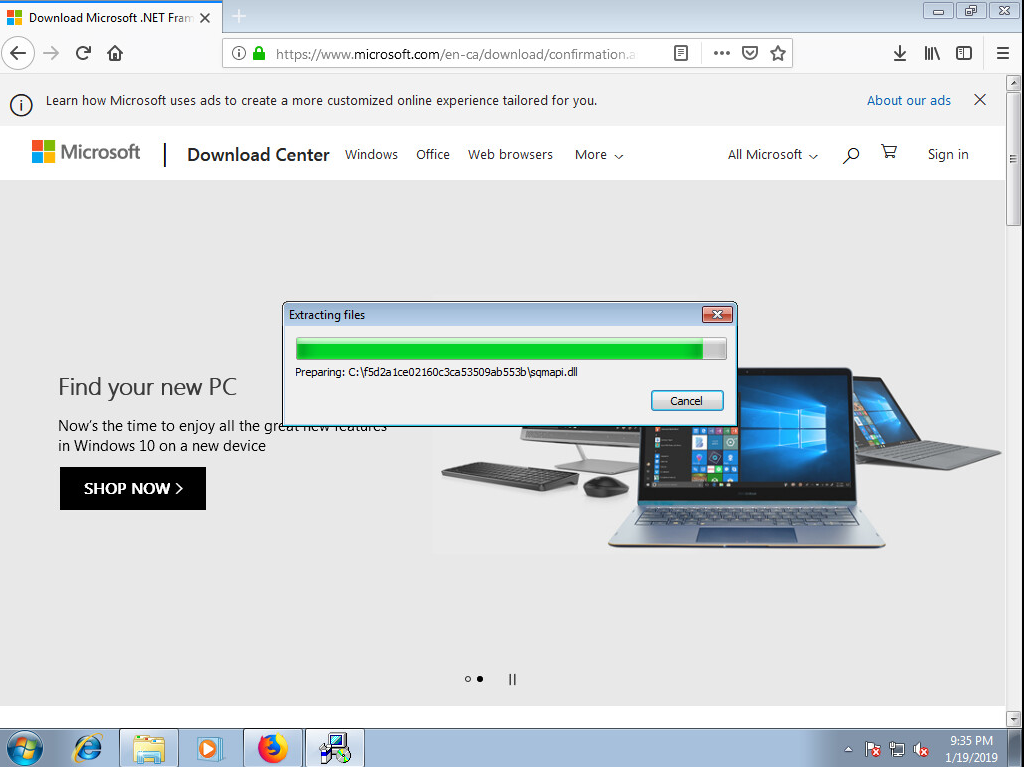The width and height of the screenshot is (1024, 767).
Task: Cancel the Extracting files dialog
Action: (686, 400)
